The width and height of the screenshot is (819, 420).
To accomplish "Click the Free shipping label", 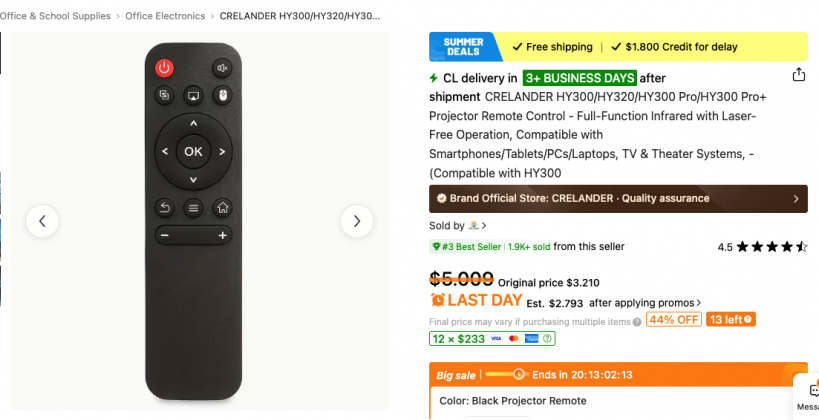I will coord(551,47).
